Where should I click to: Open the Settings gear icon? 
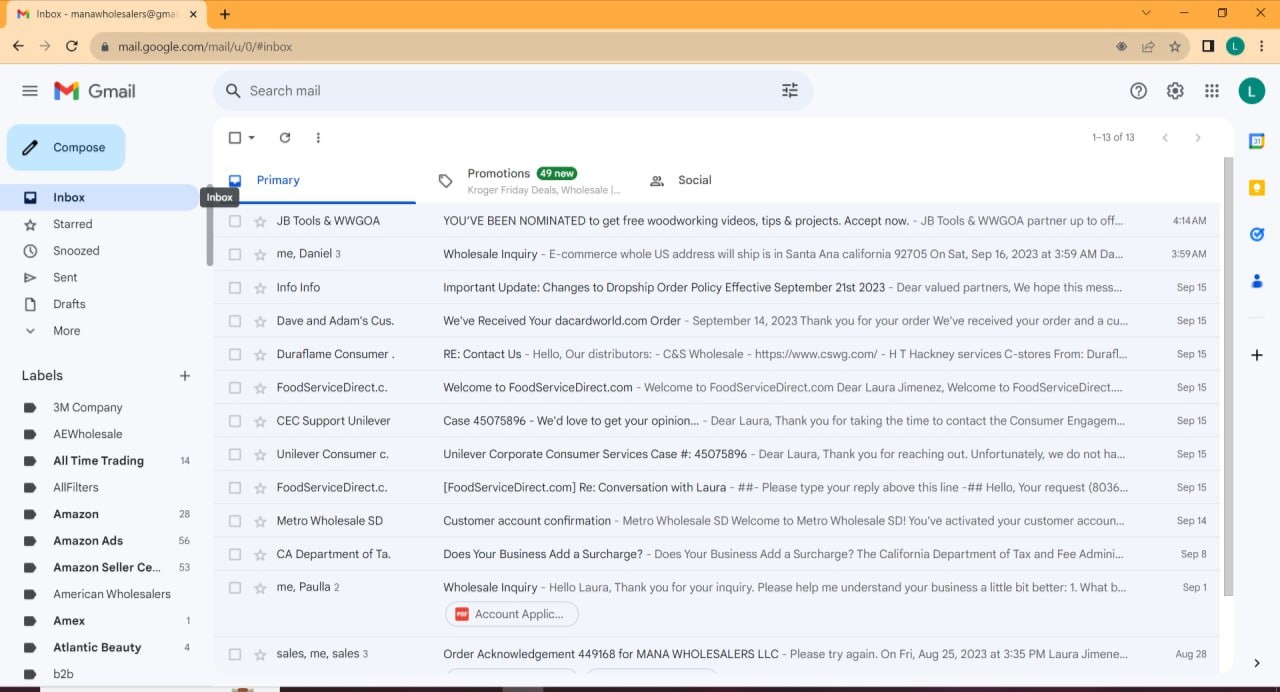tap(1175, 91)
